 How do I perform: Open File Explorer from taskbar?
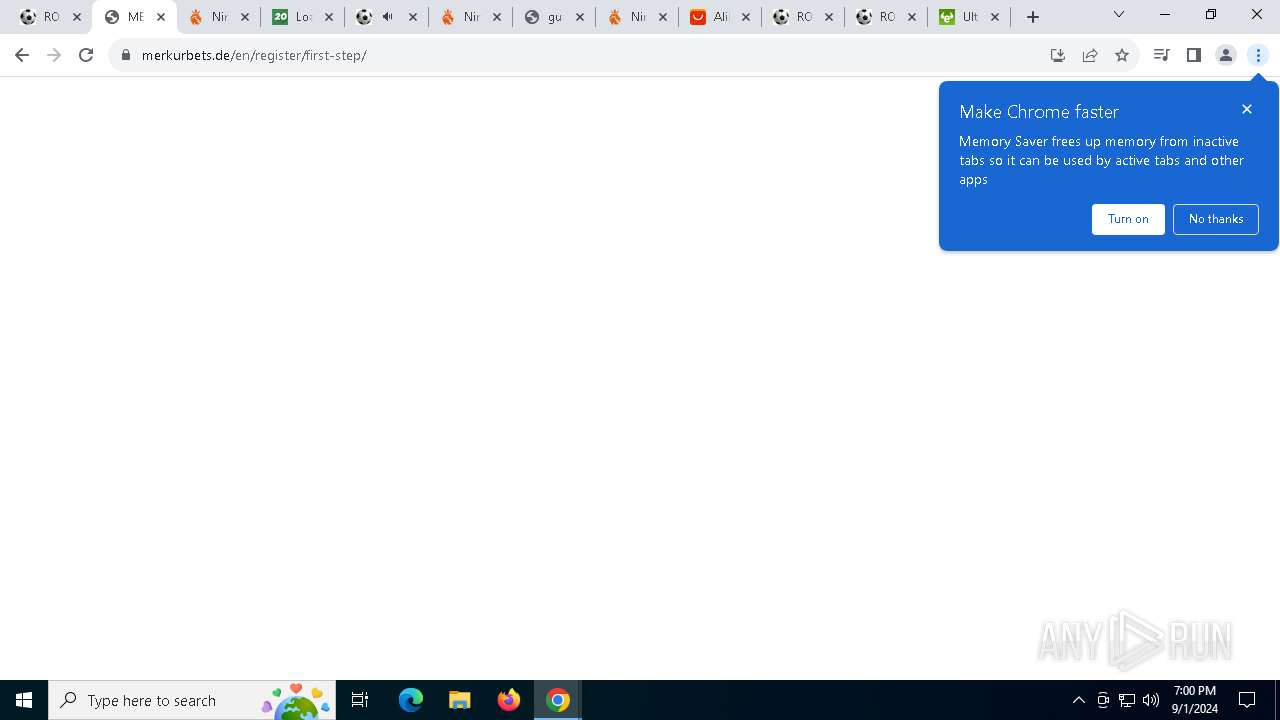tap(460, 700)
